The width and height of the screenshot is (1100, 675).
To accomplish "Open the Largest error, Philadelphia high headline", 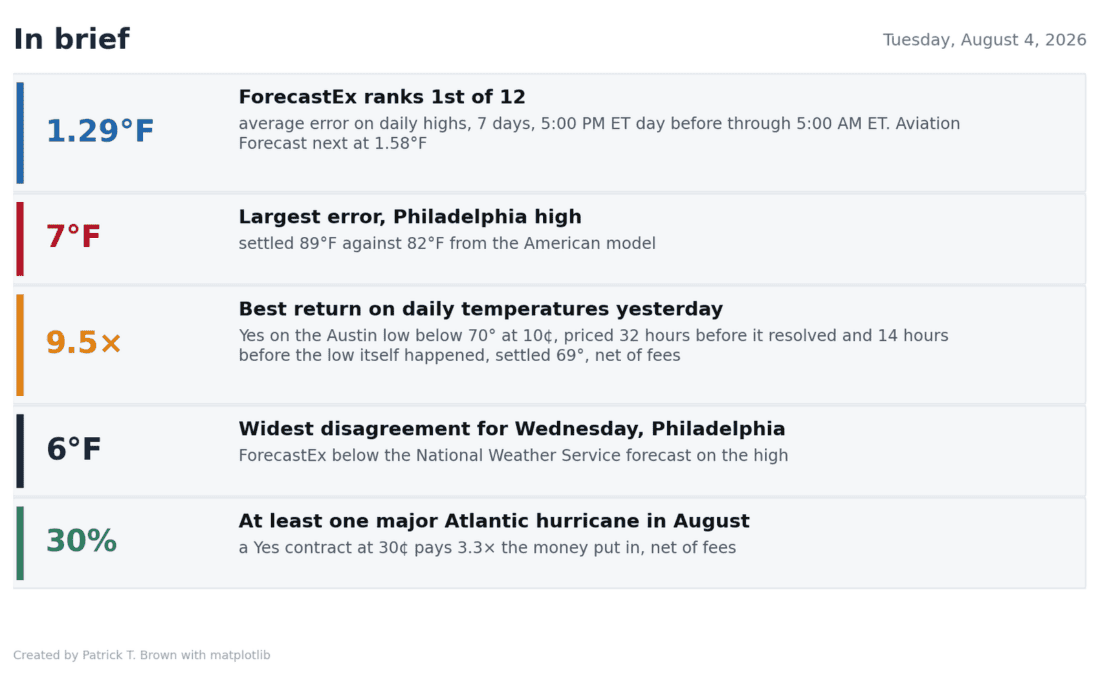I will [410, 217].
